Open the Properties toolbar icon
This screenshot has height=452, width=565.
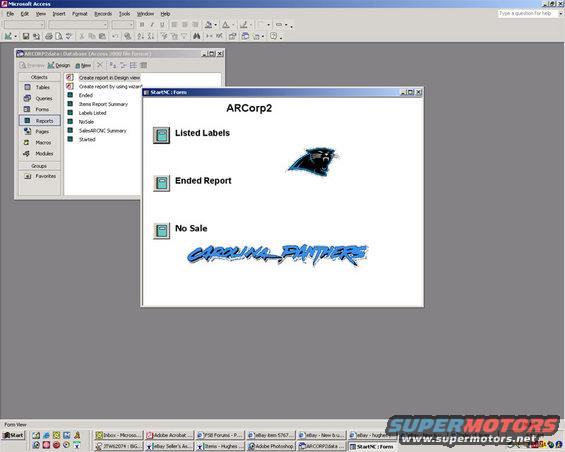232,36
